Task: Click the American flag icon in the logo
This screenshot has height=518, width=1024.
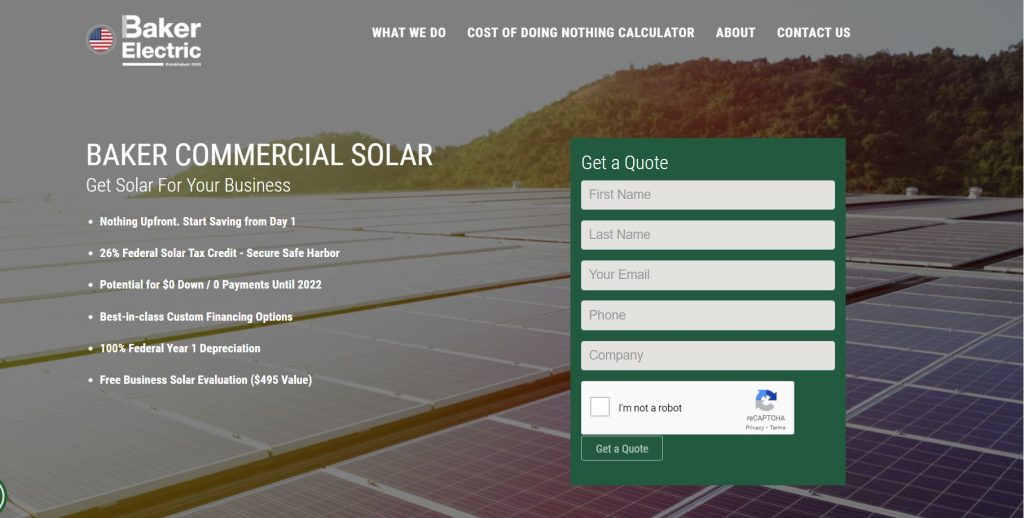Action: [x=101, y=40]
